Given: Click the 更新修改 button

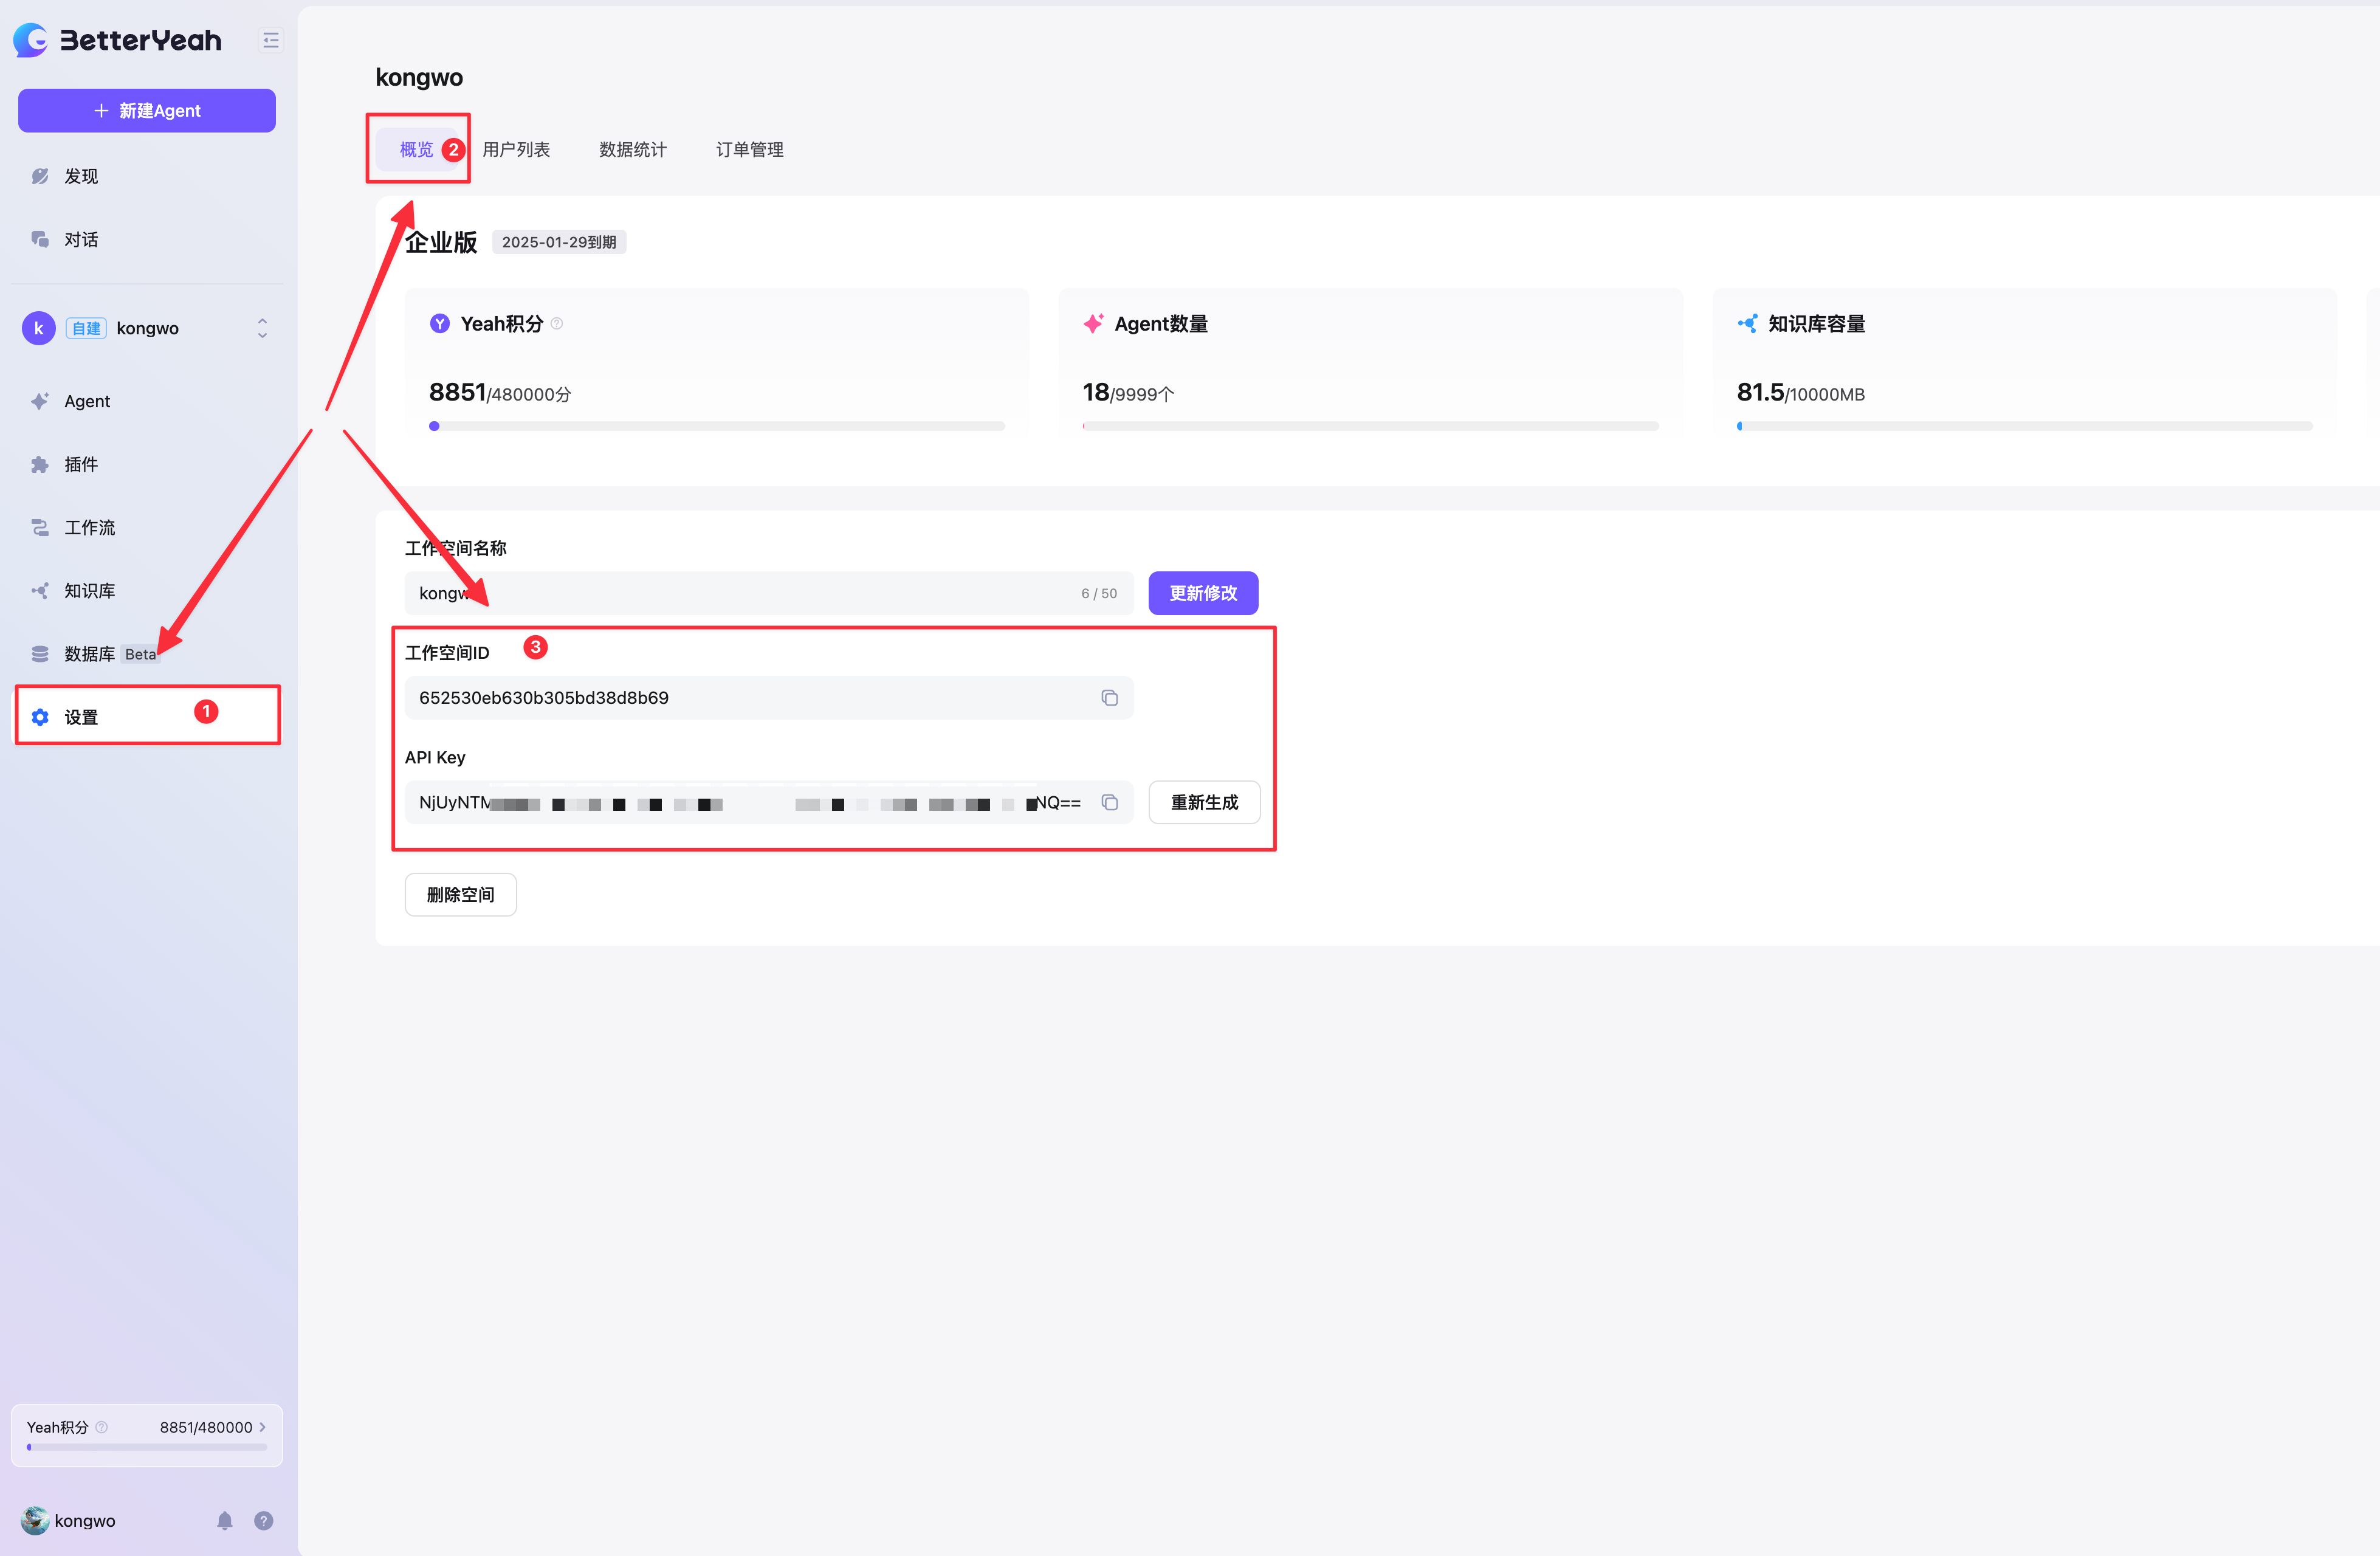Looking at the screenshot, I should (x=1203, y=593).
